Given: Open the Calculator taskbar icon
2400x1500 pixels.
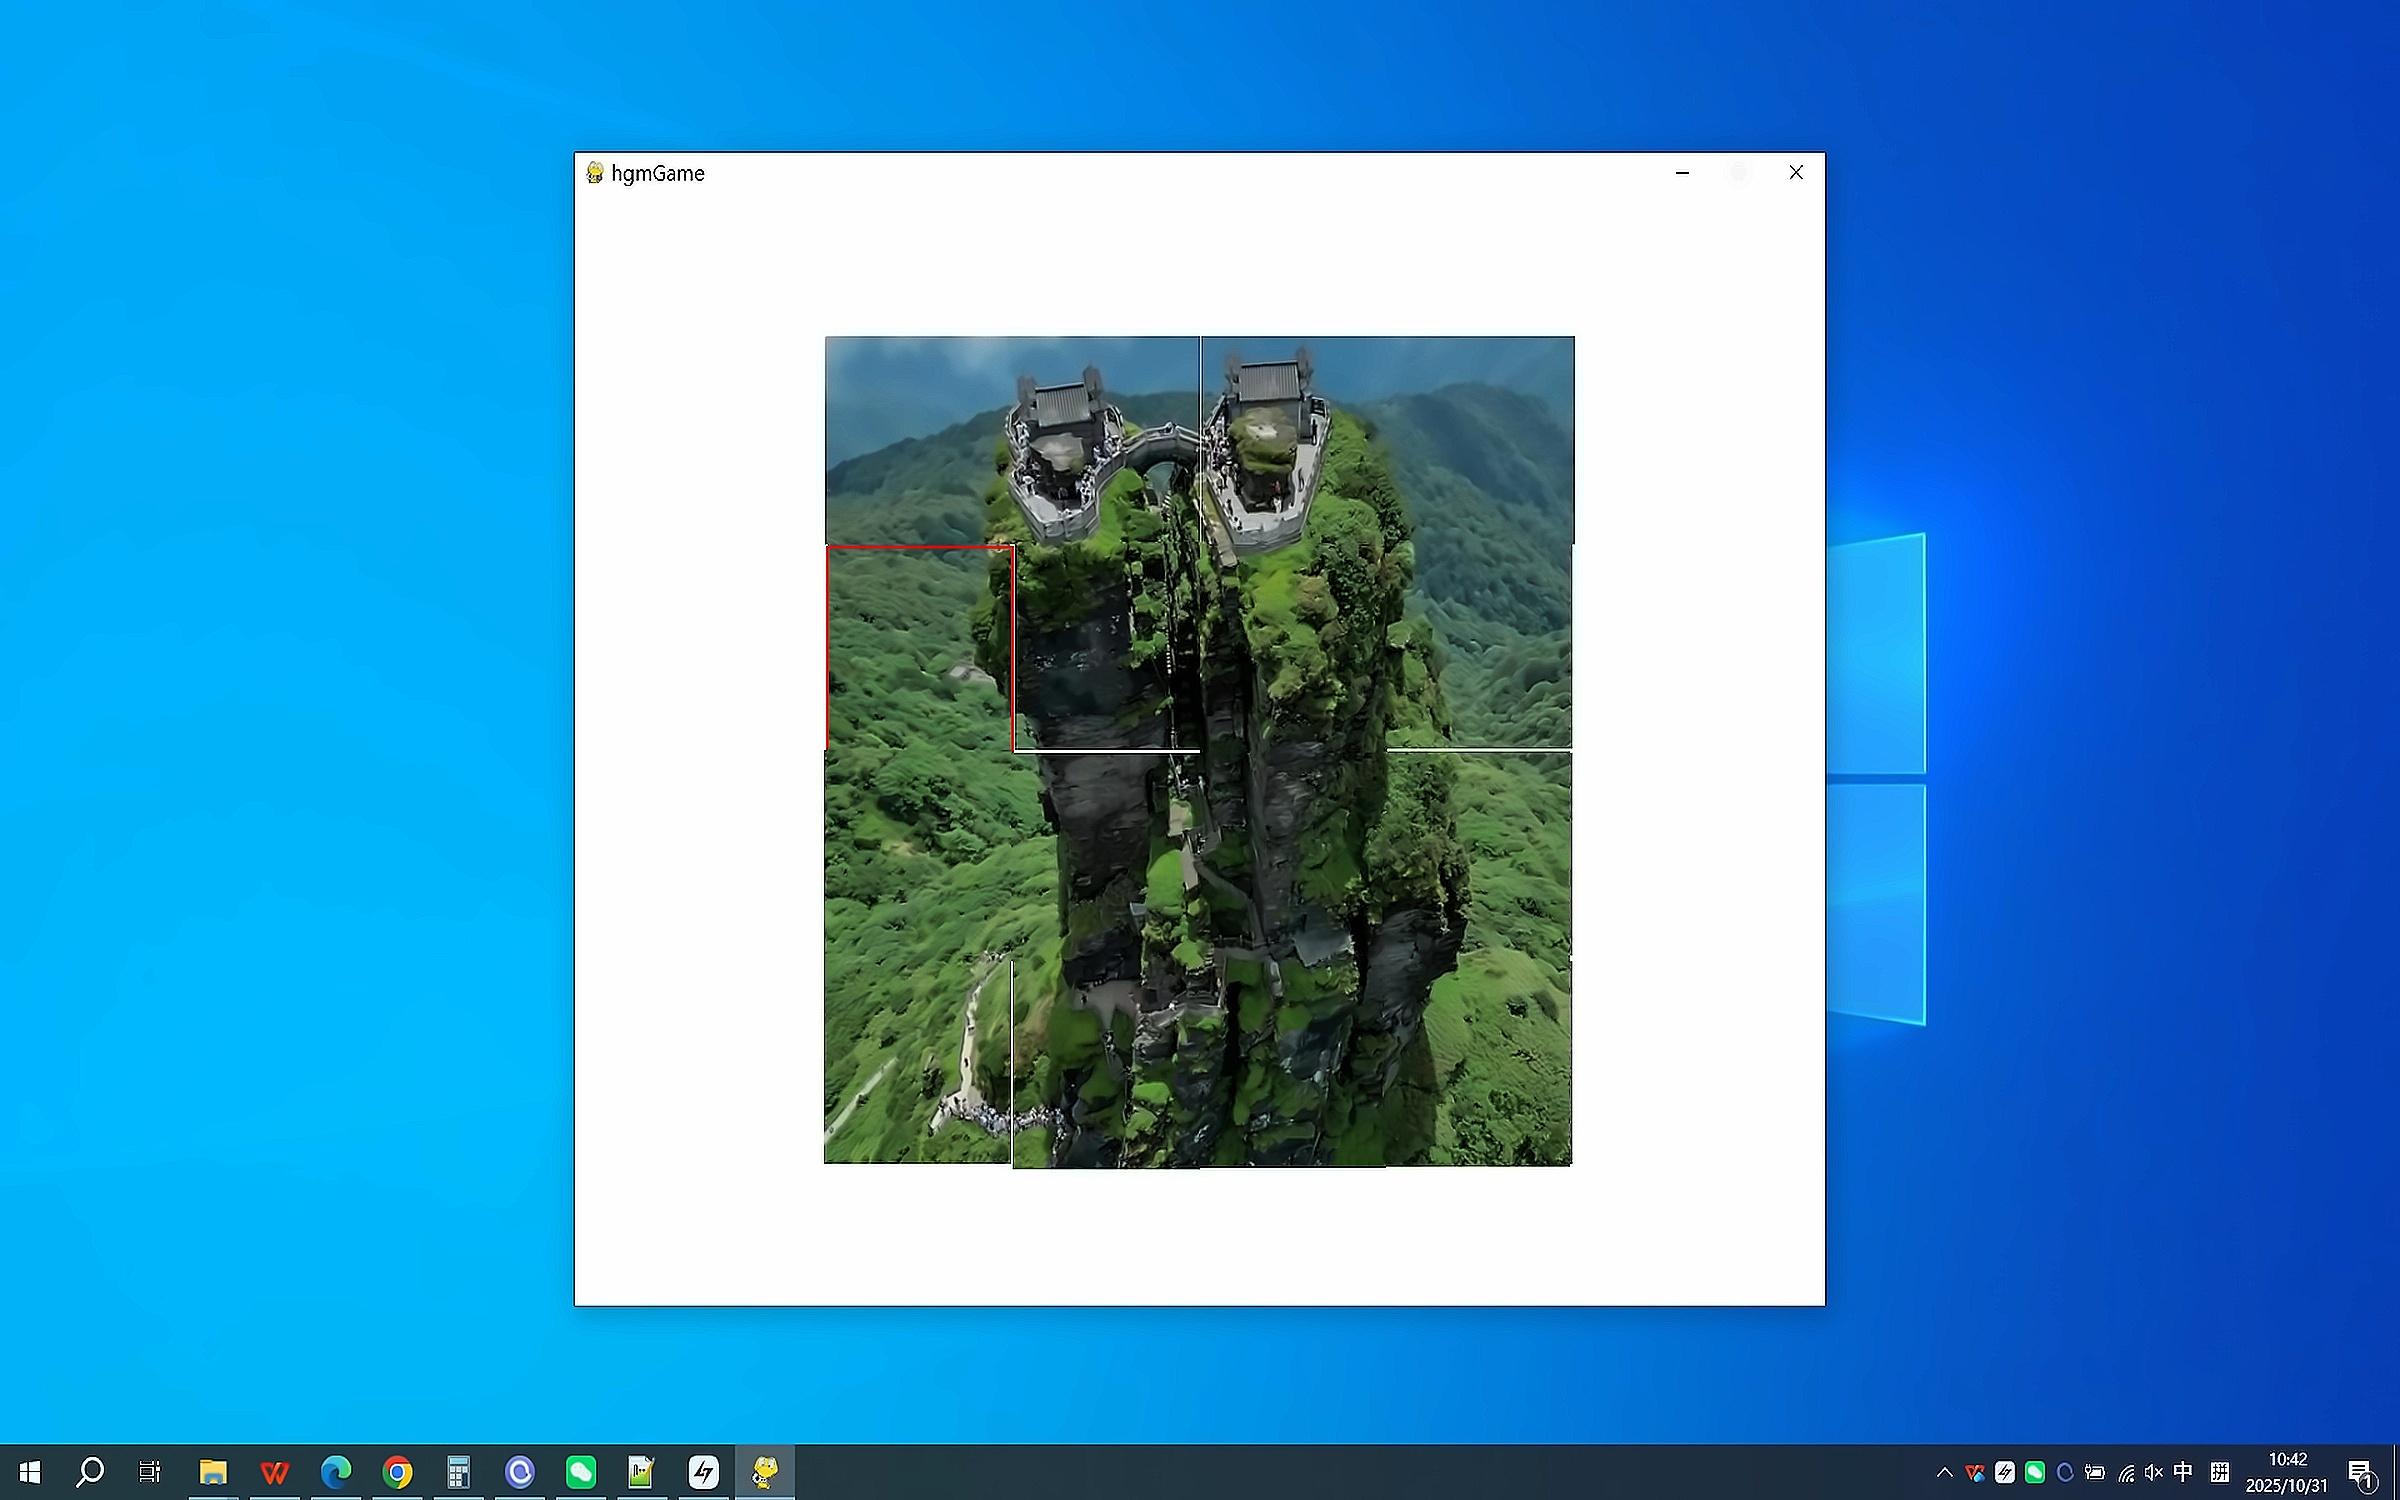Looking at the screenshot, I should [459, 1472].
